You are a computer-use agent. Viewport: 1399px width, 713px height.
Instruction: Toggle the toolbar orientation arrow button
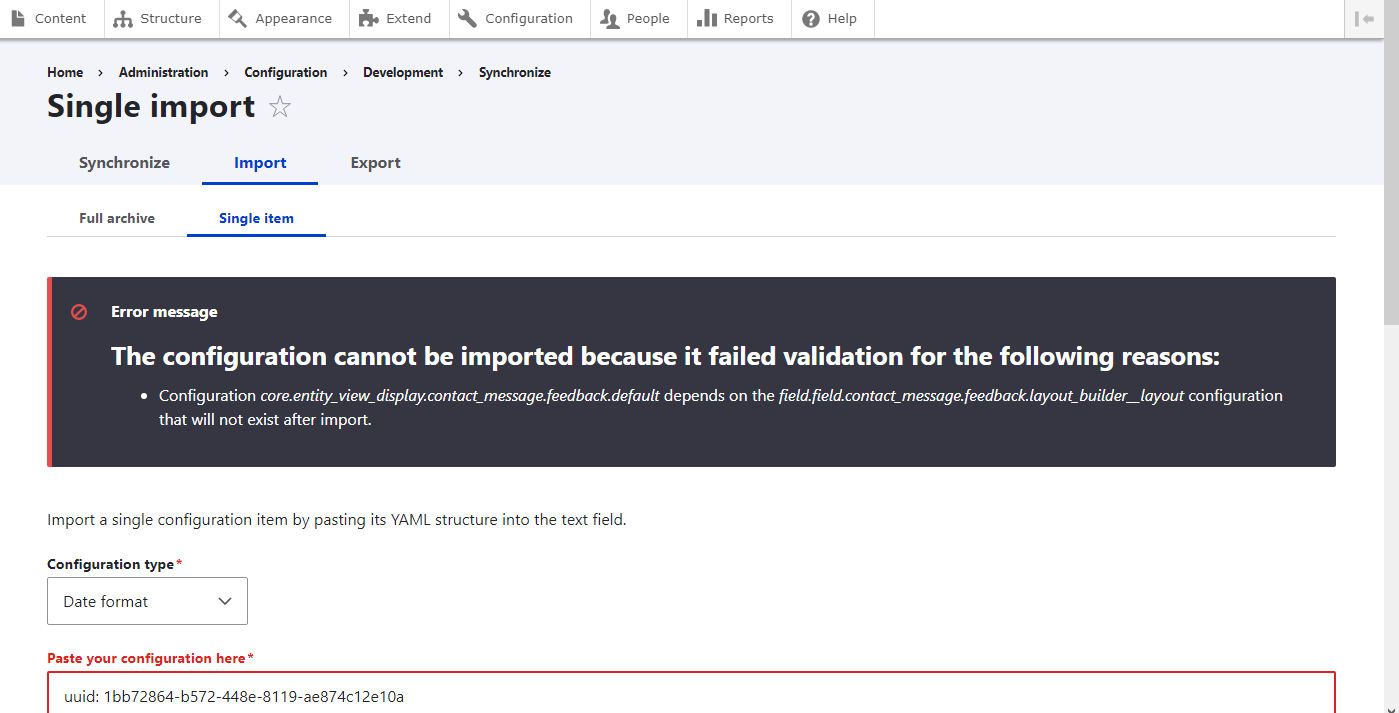pos(1364,19)
